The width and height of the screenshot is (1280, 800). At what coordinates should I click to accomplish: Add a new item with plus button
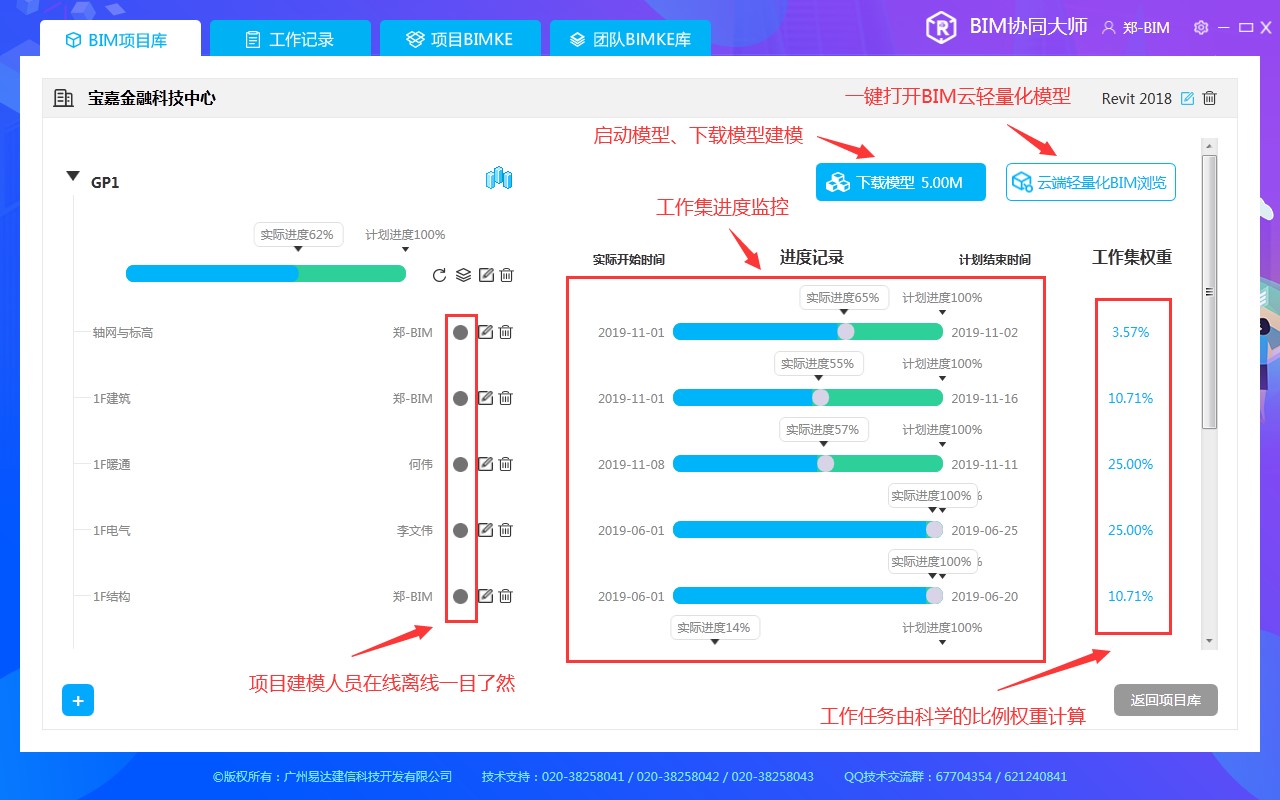77,700
